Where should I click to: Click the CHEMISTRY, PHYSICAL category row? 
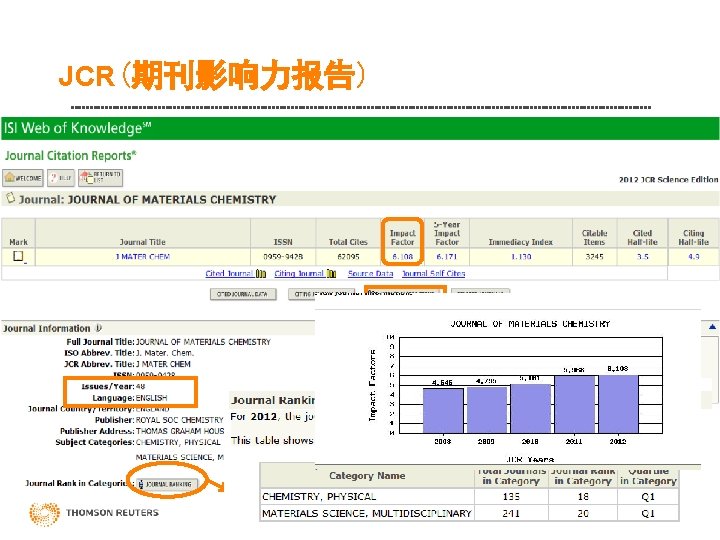point(469,496)
